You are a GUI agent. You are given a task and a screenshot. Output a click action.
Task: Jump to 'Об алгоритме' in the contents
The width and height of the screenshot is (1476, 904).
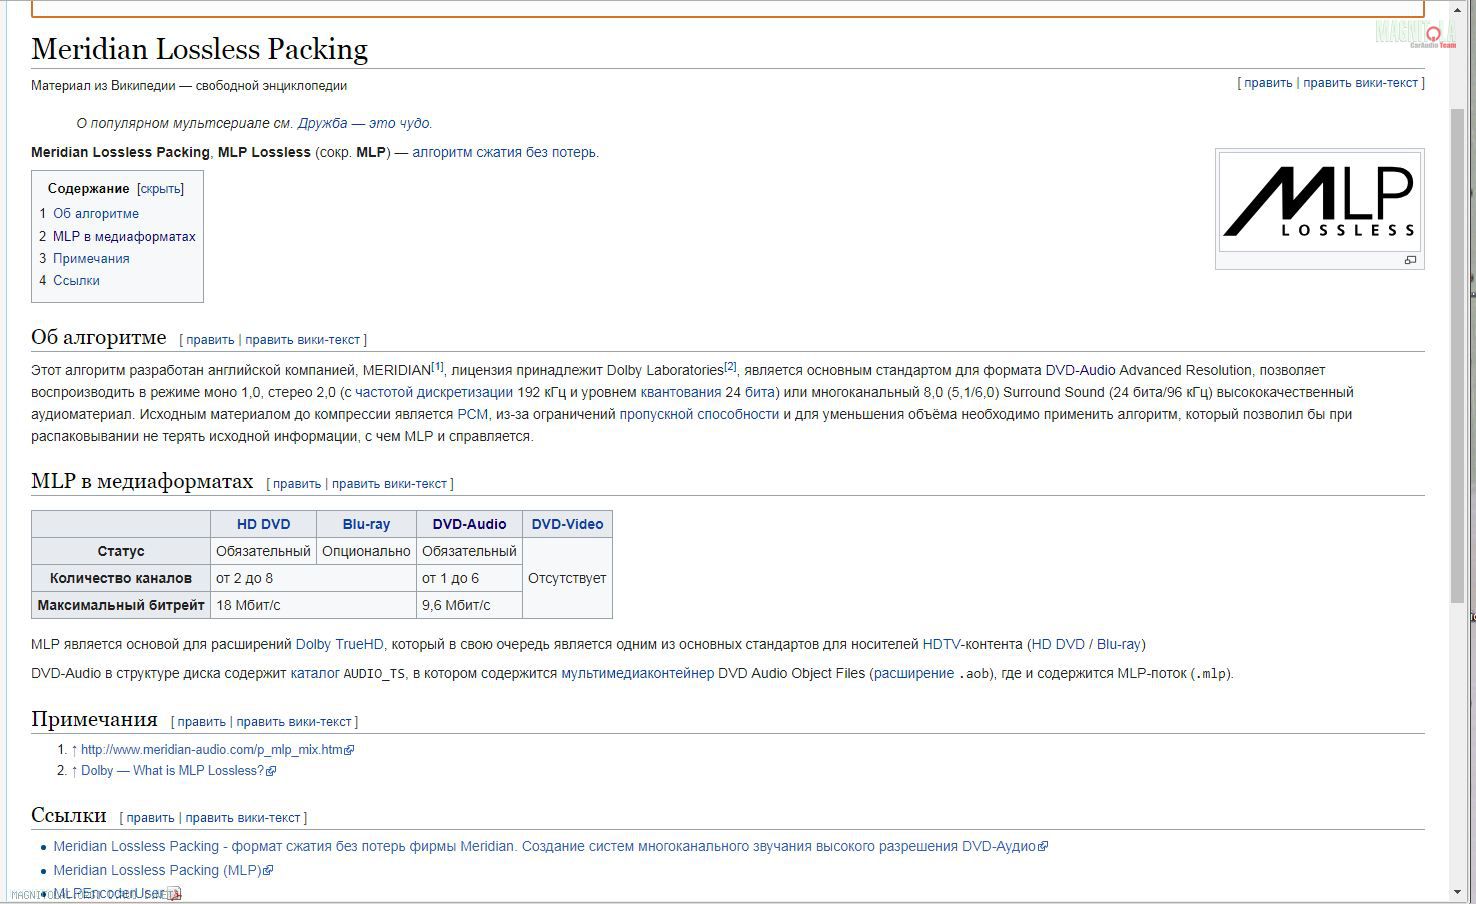click(95, 214)
